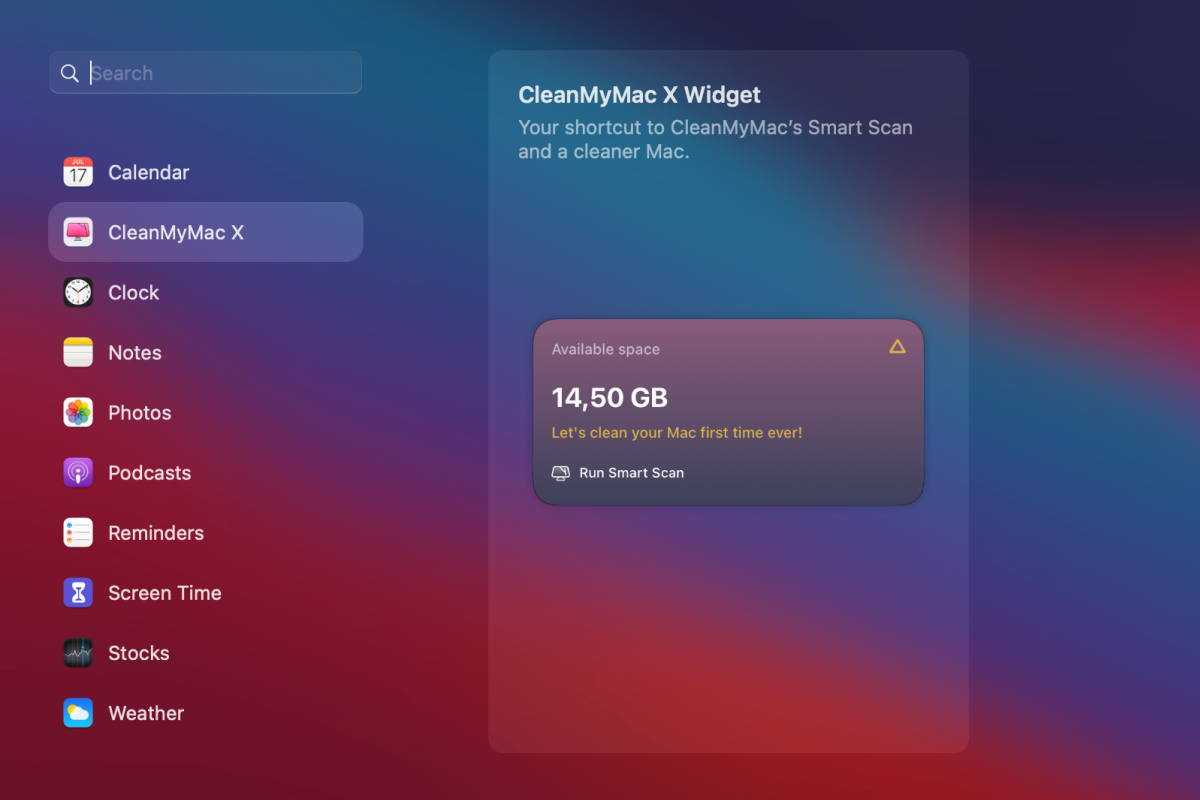The height and width of the screenshot is (800, 1200).
Task: Click the Screen Time hourglass icon
Action: [78, 592]
